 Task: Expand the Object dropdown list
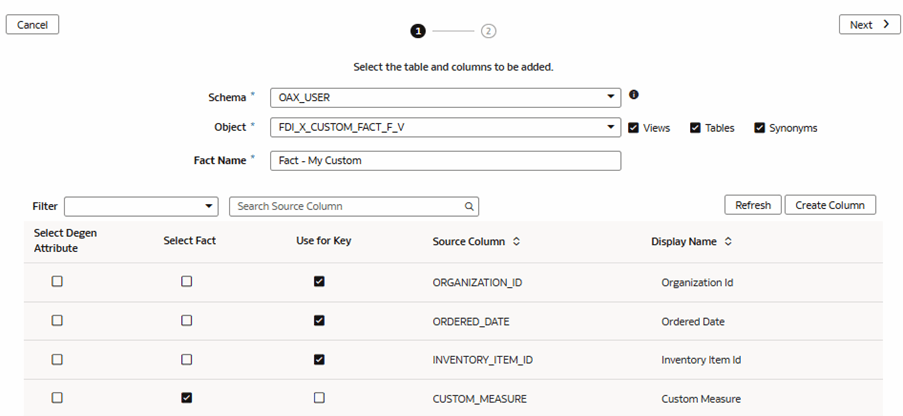pos(611,128)
